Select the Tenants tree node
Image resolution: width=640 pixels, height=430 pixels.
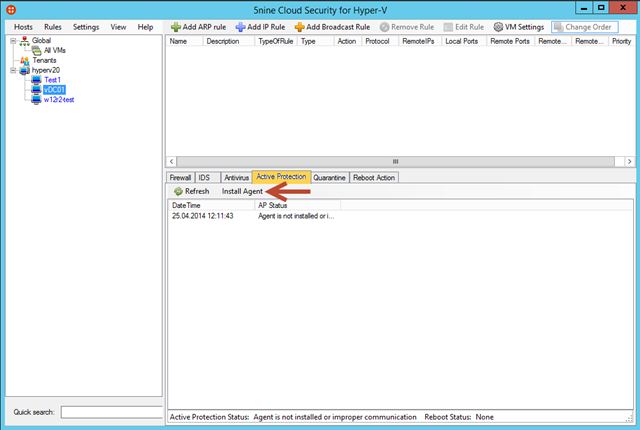[44, 60]
